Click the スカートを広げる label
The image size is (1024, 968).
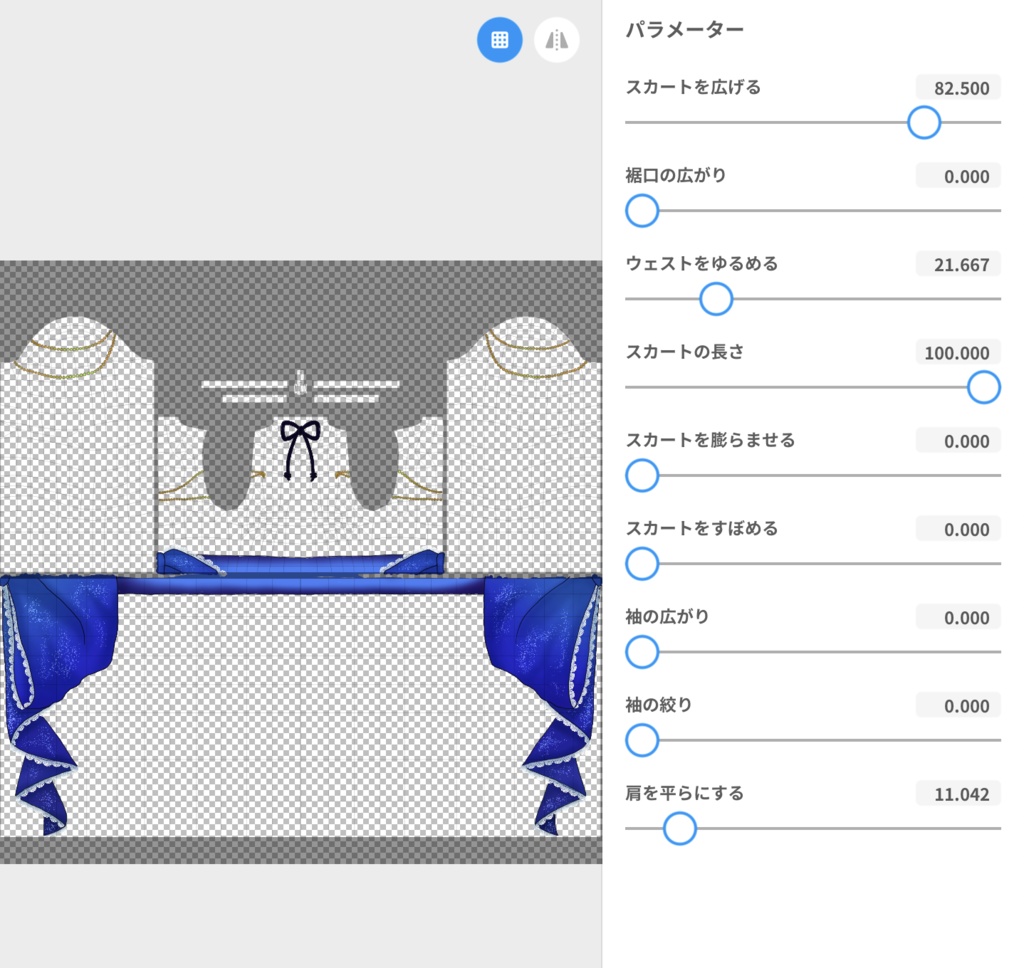tap(694, 87)
